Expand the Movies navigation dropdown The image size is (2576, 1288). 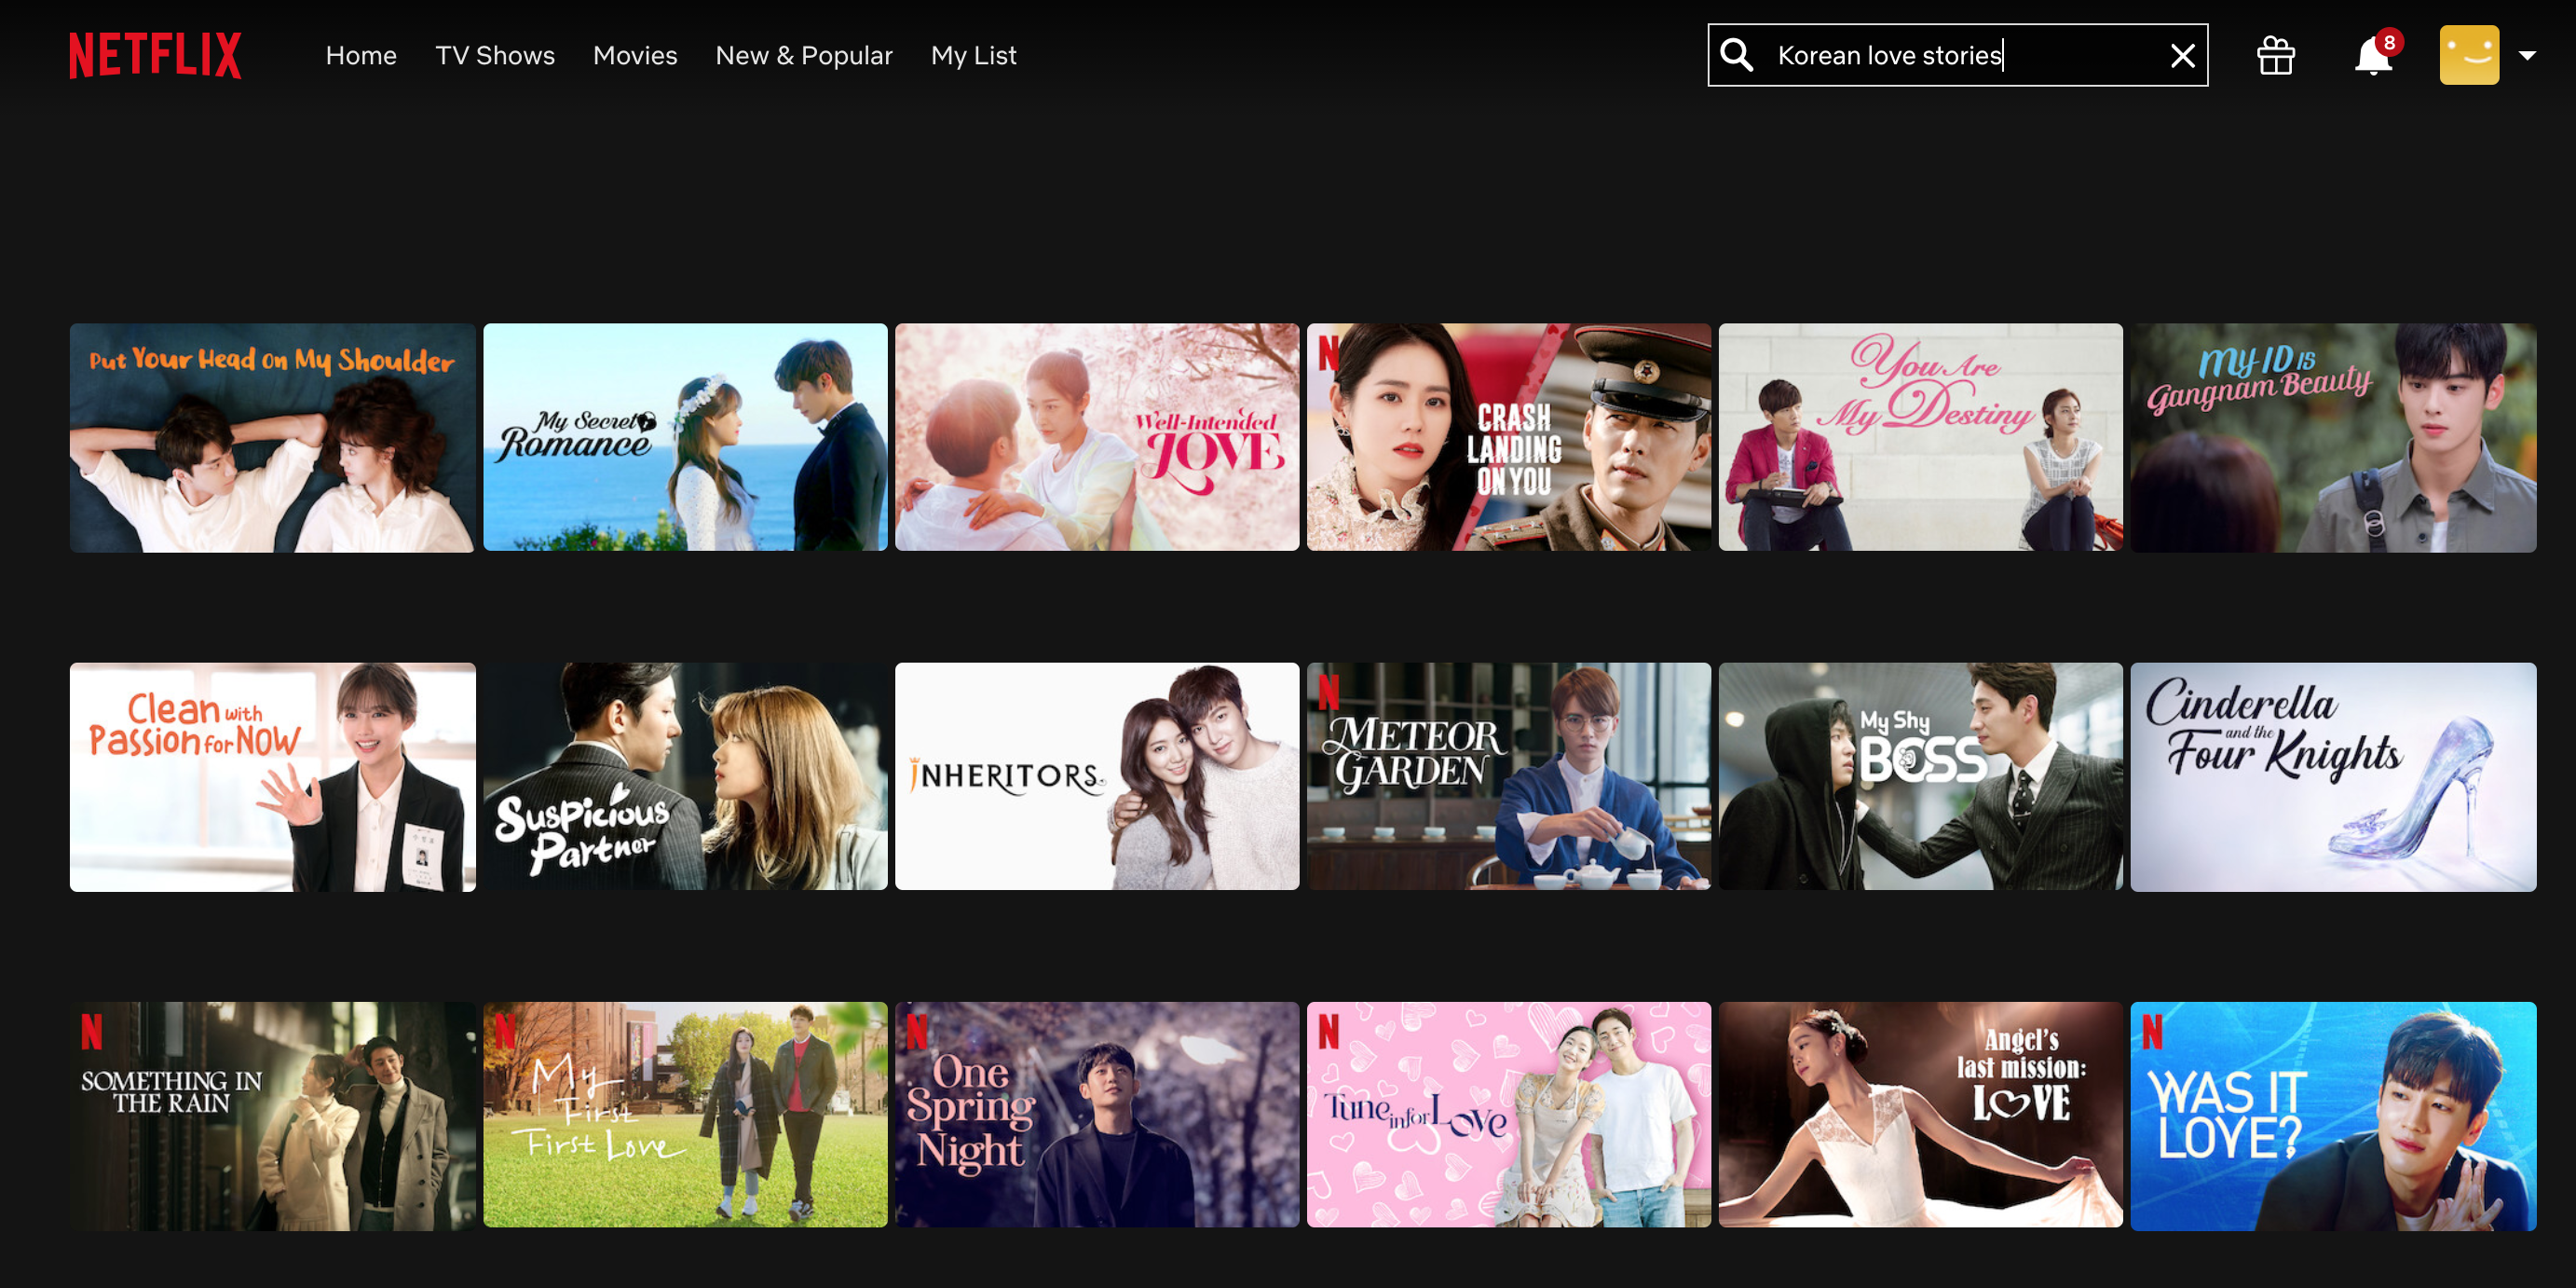[634, 54]
